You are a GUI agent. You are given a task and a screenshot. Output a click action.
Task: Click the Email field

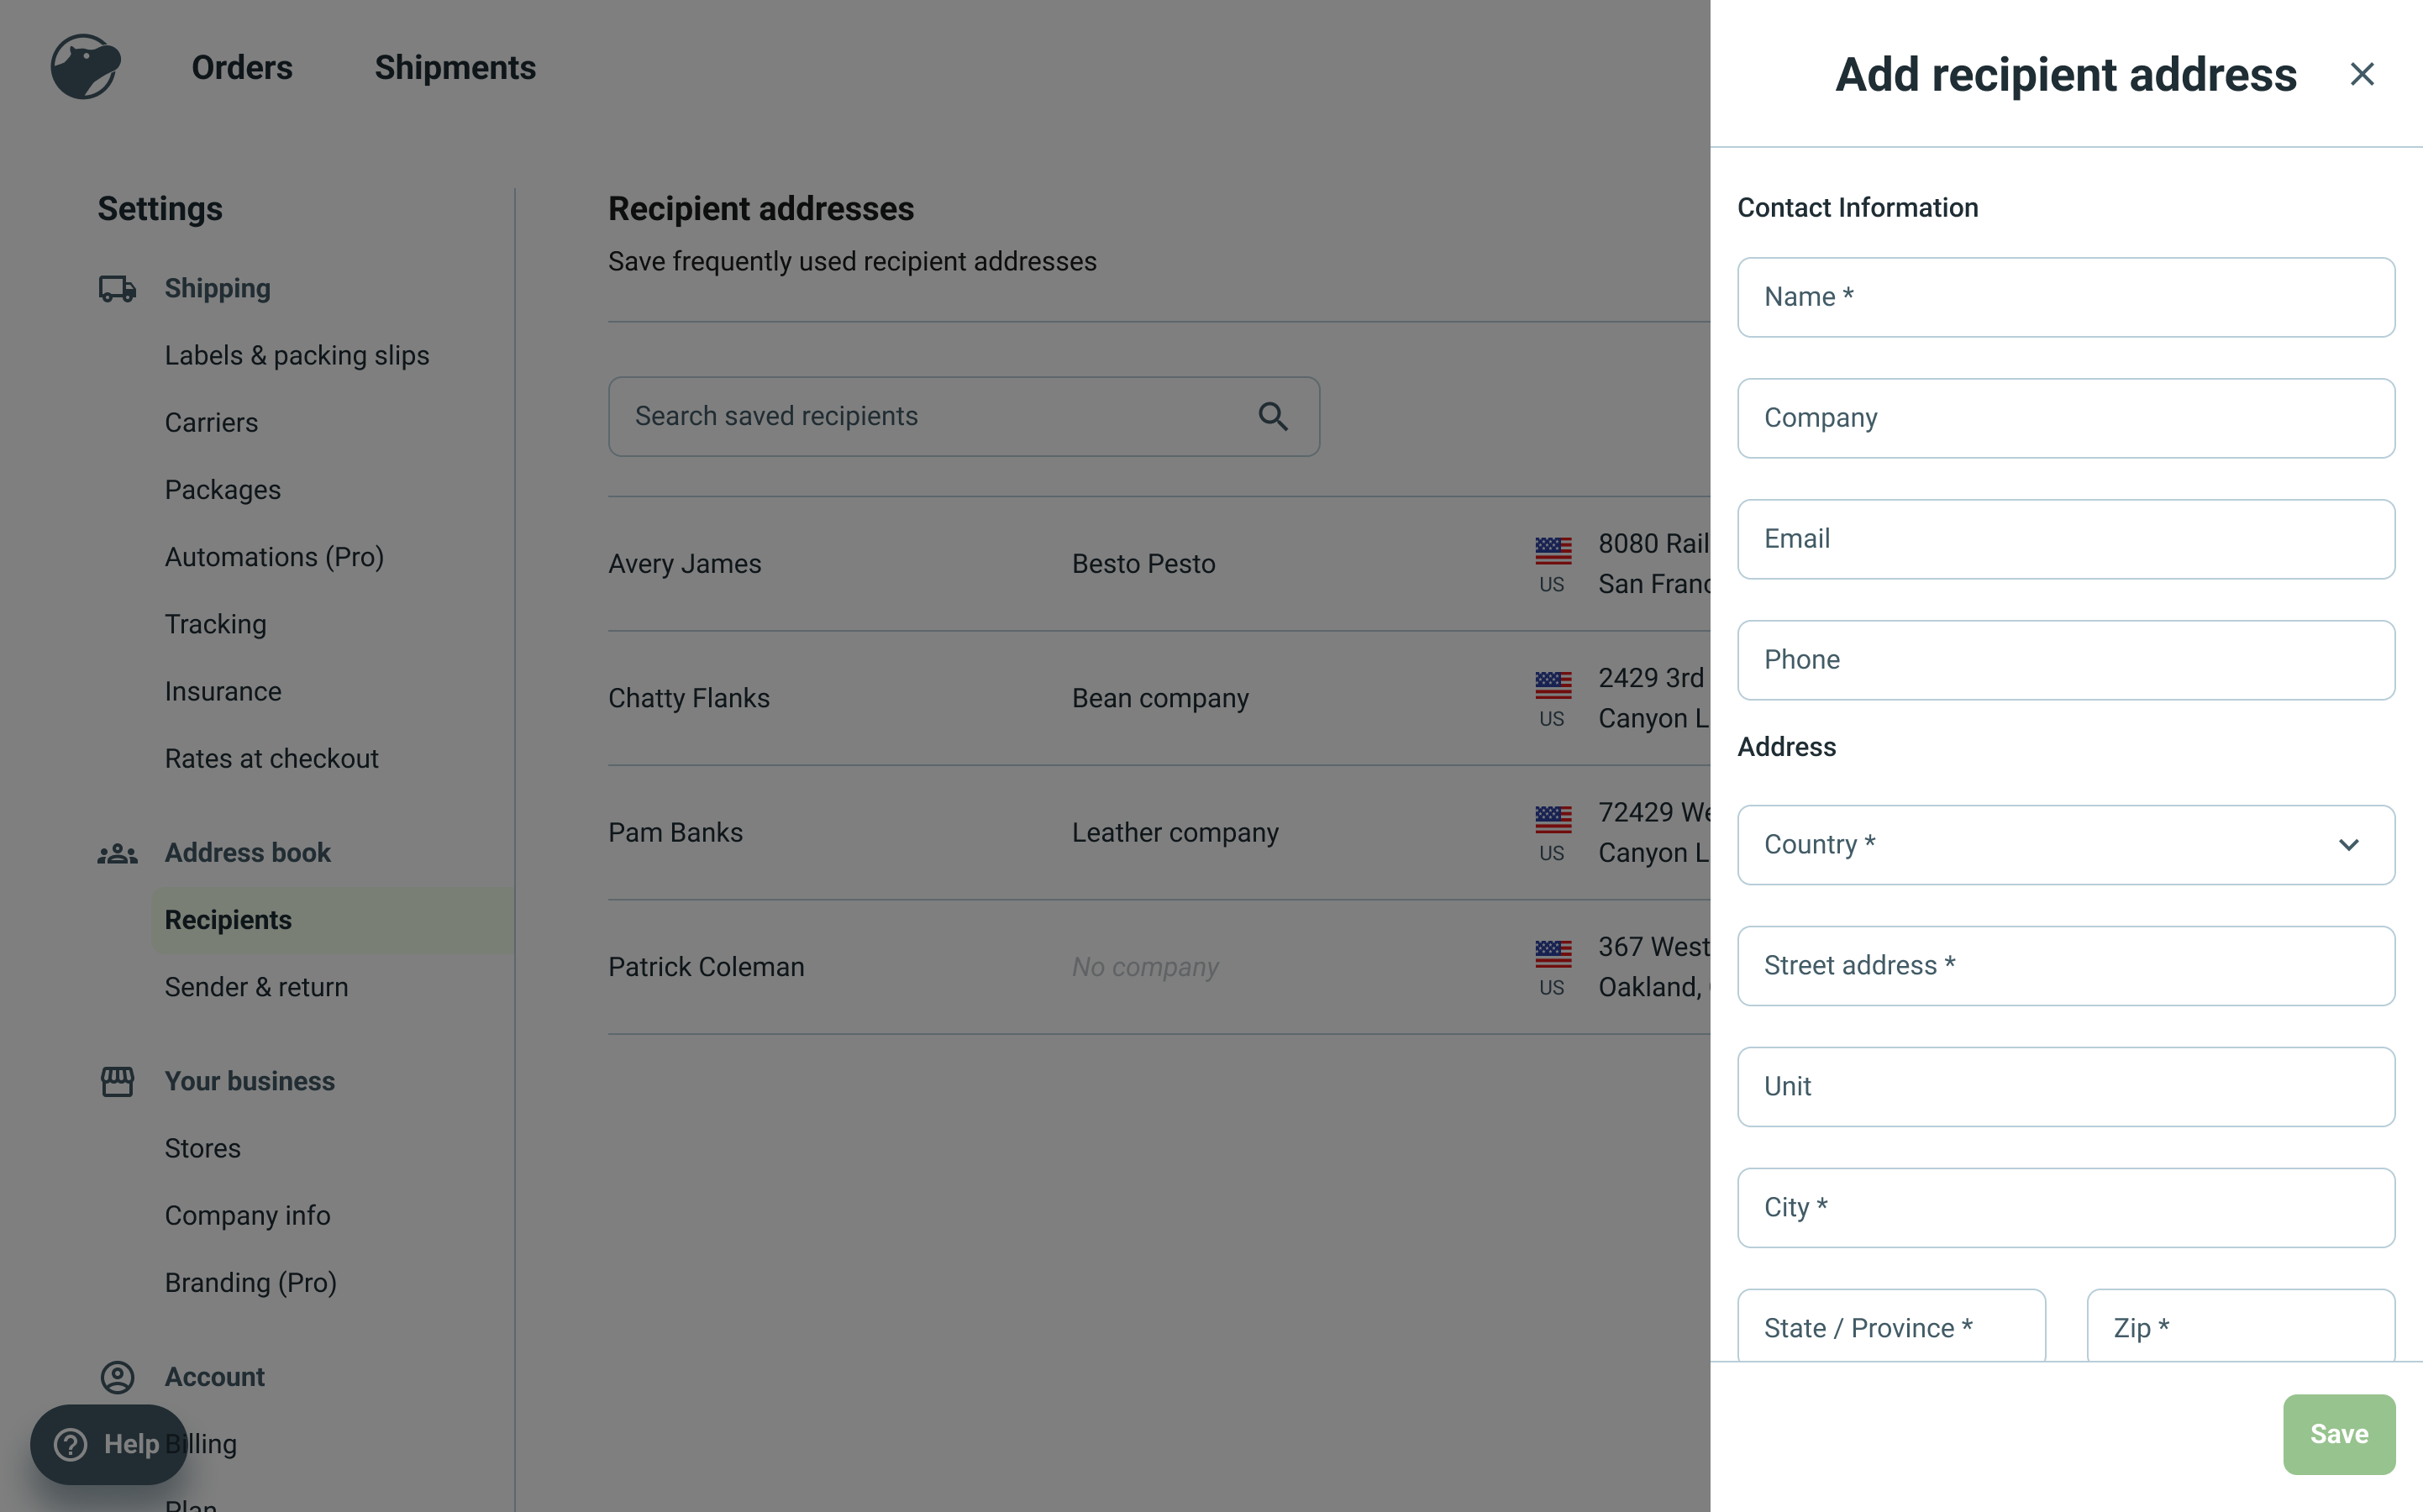pyautogui.click(x=2066, y=539)
